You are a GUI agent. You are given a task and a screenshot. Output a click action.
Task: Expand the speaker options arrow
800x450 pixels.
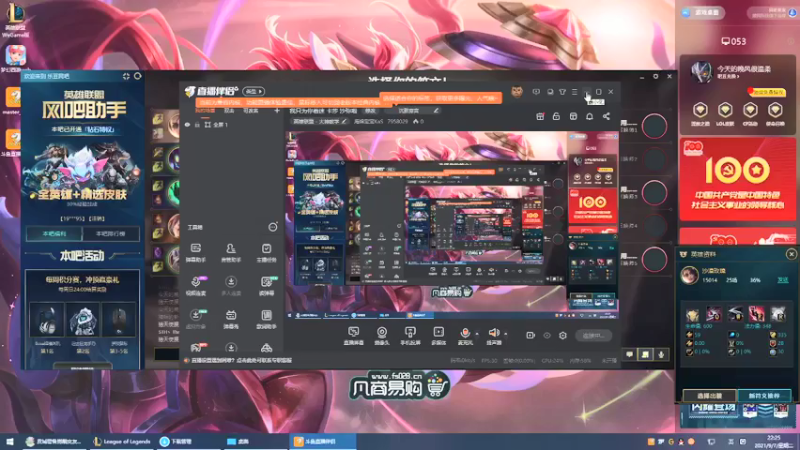(x=506, y=334)
